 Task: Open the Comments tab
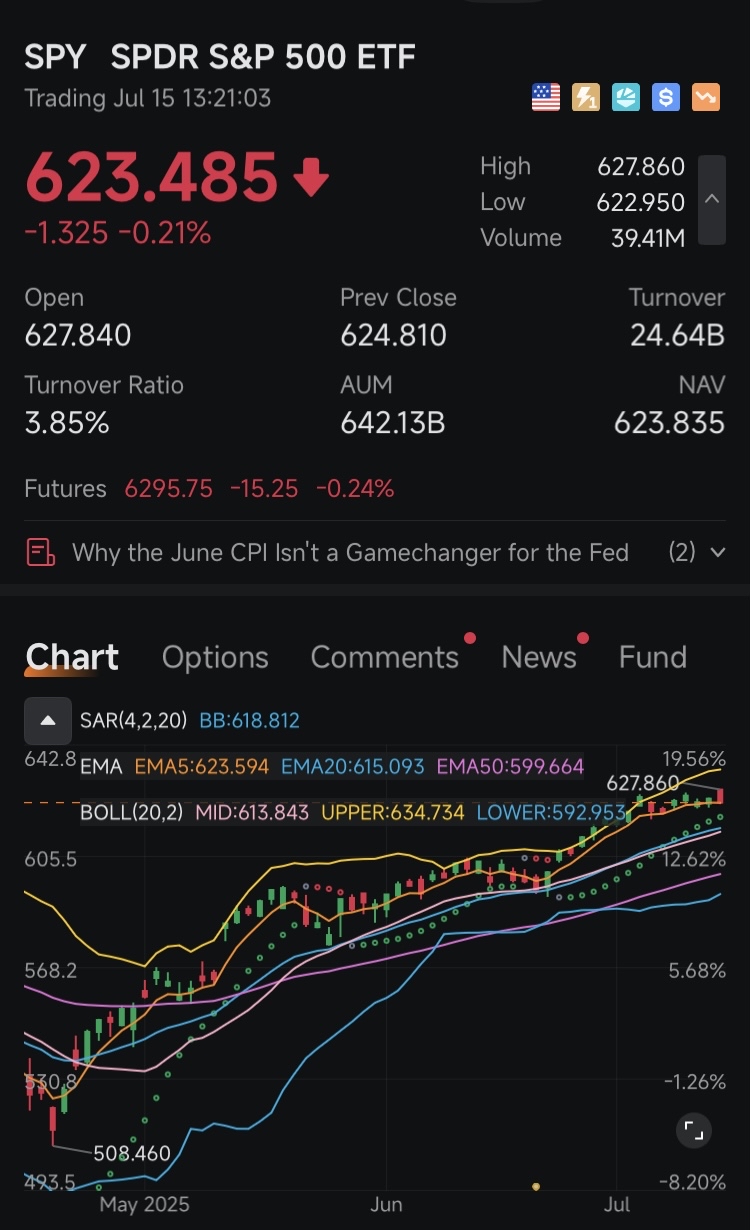[385, 657]
